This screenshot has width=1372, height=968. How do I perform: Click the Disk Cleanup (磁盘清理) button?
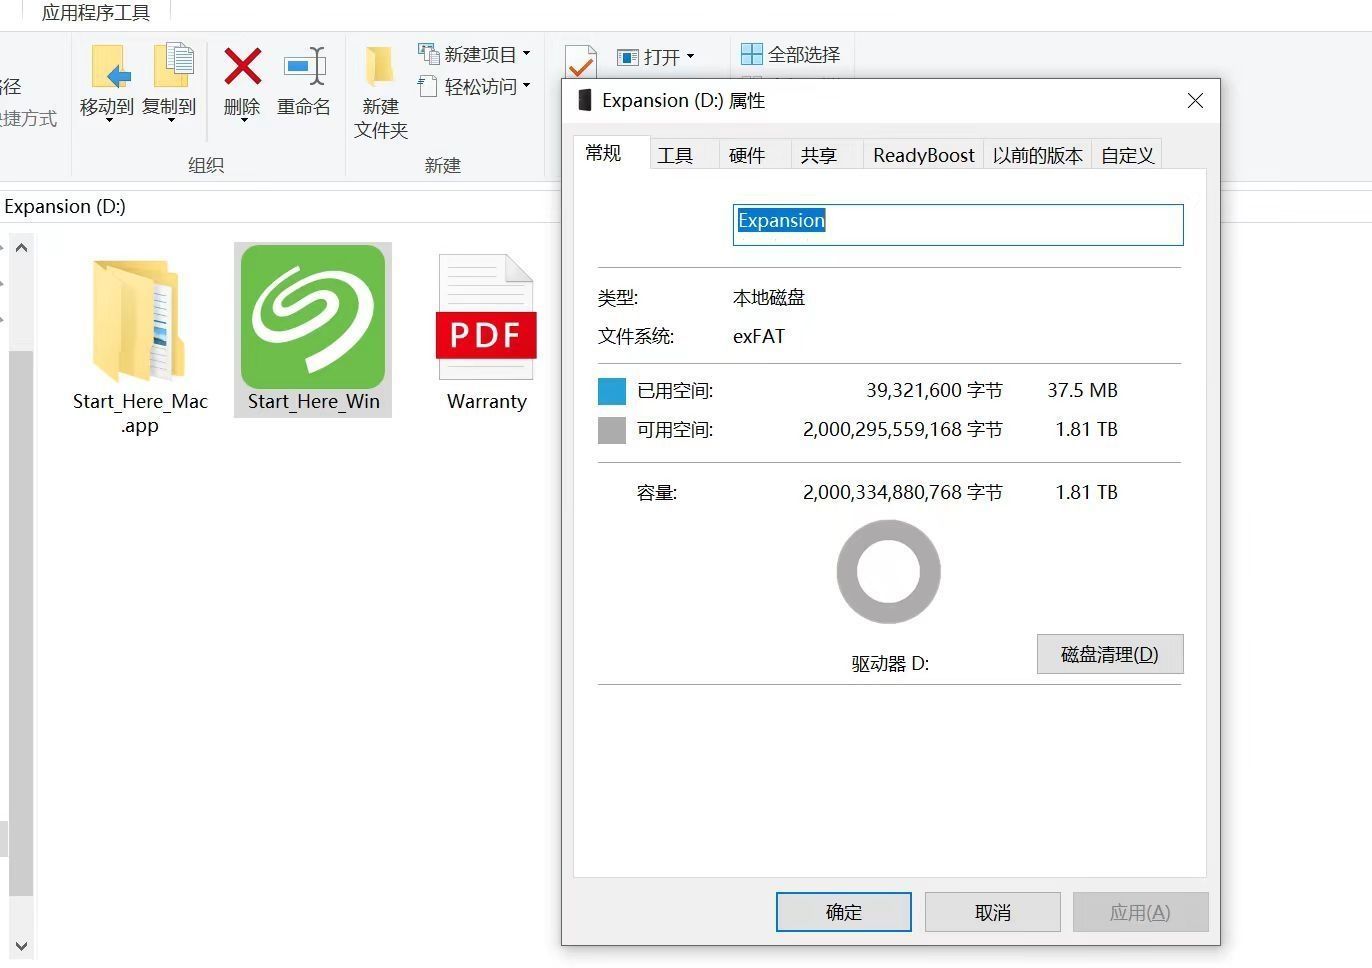point(1109,654)
